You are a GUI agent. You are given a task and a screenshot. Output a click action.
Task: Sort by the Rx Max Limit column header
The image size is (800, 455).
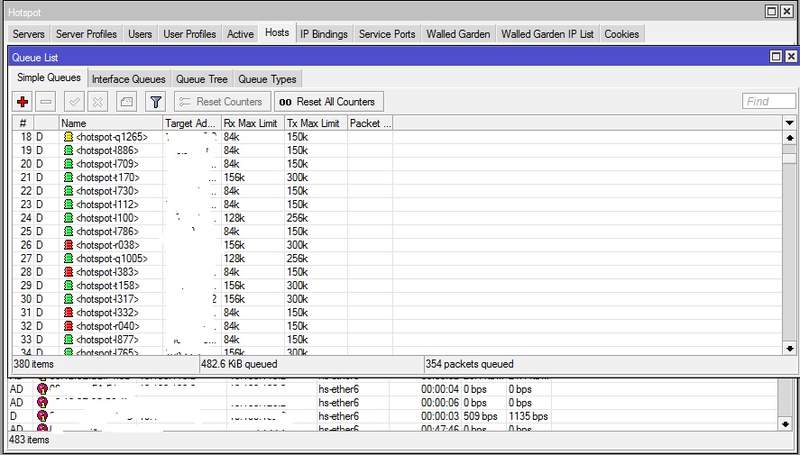253,123
